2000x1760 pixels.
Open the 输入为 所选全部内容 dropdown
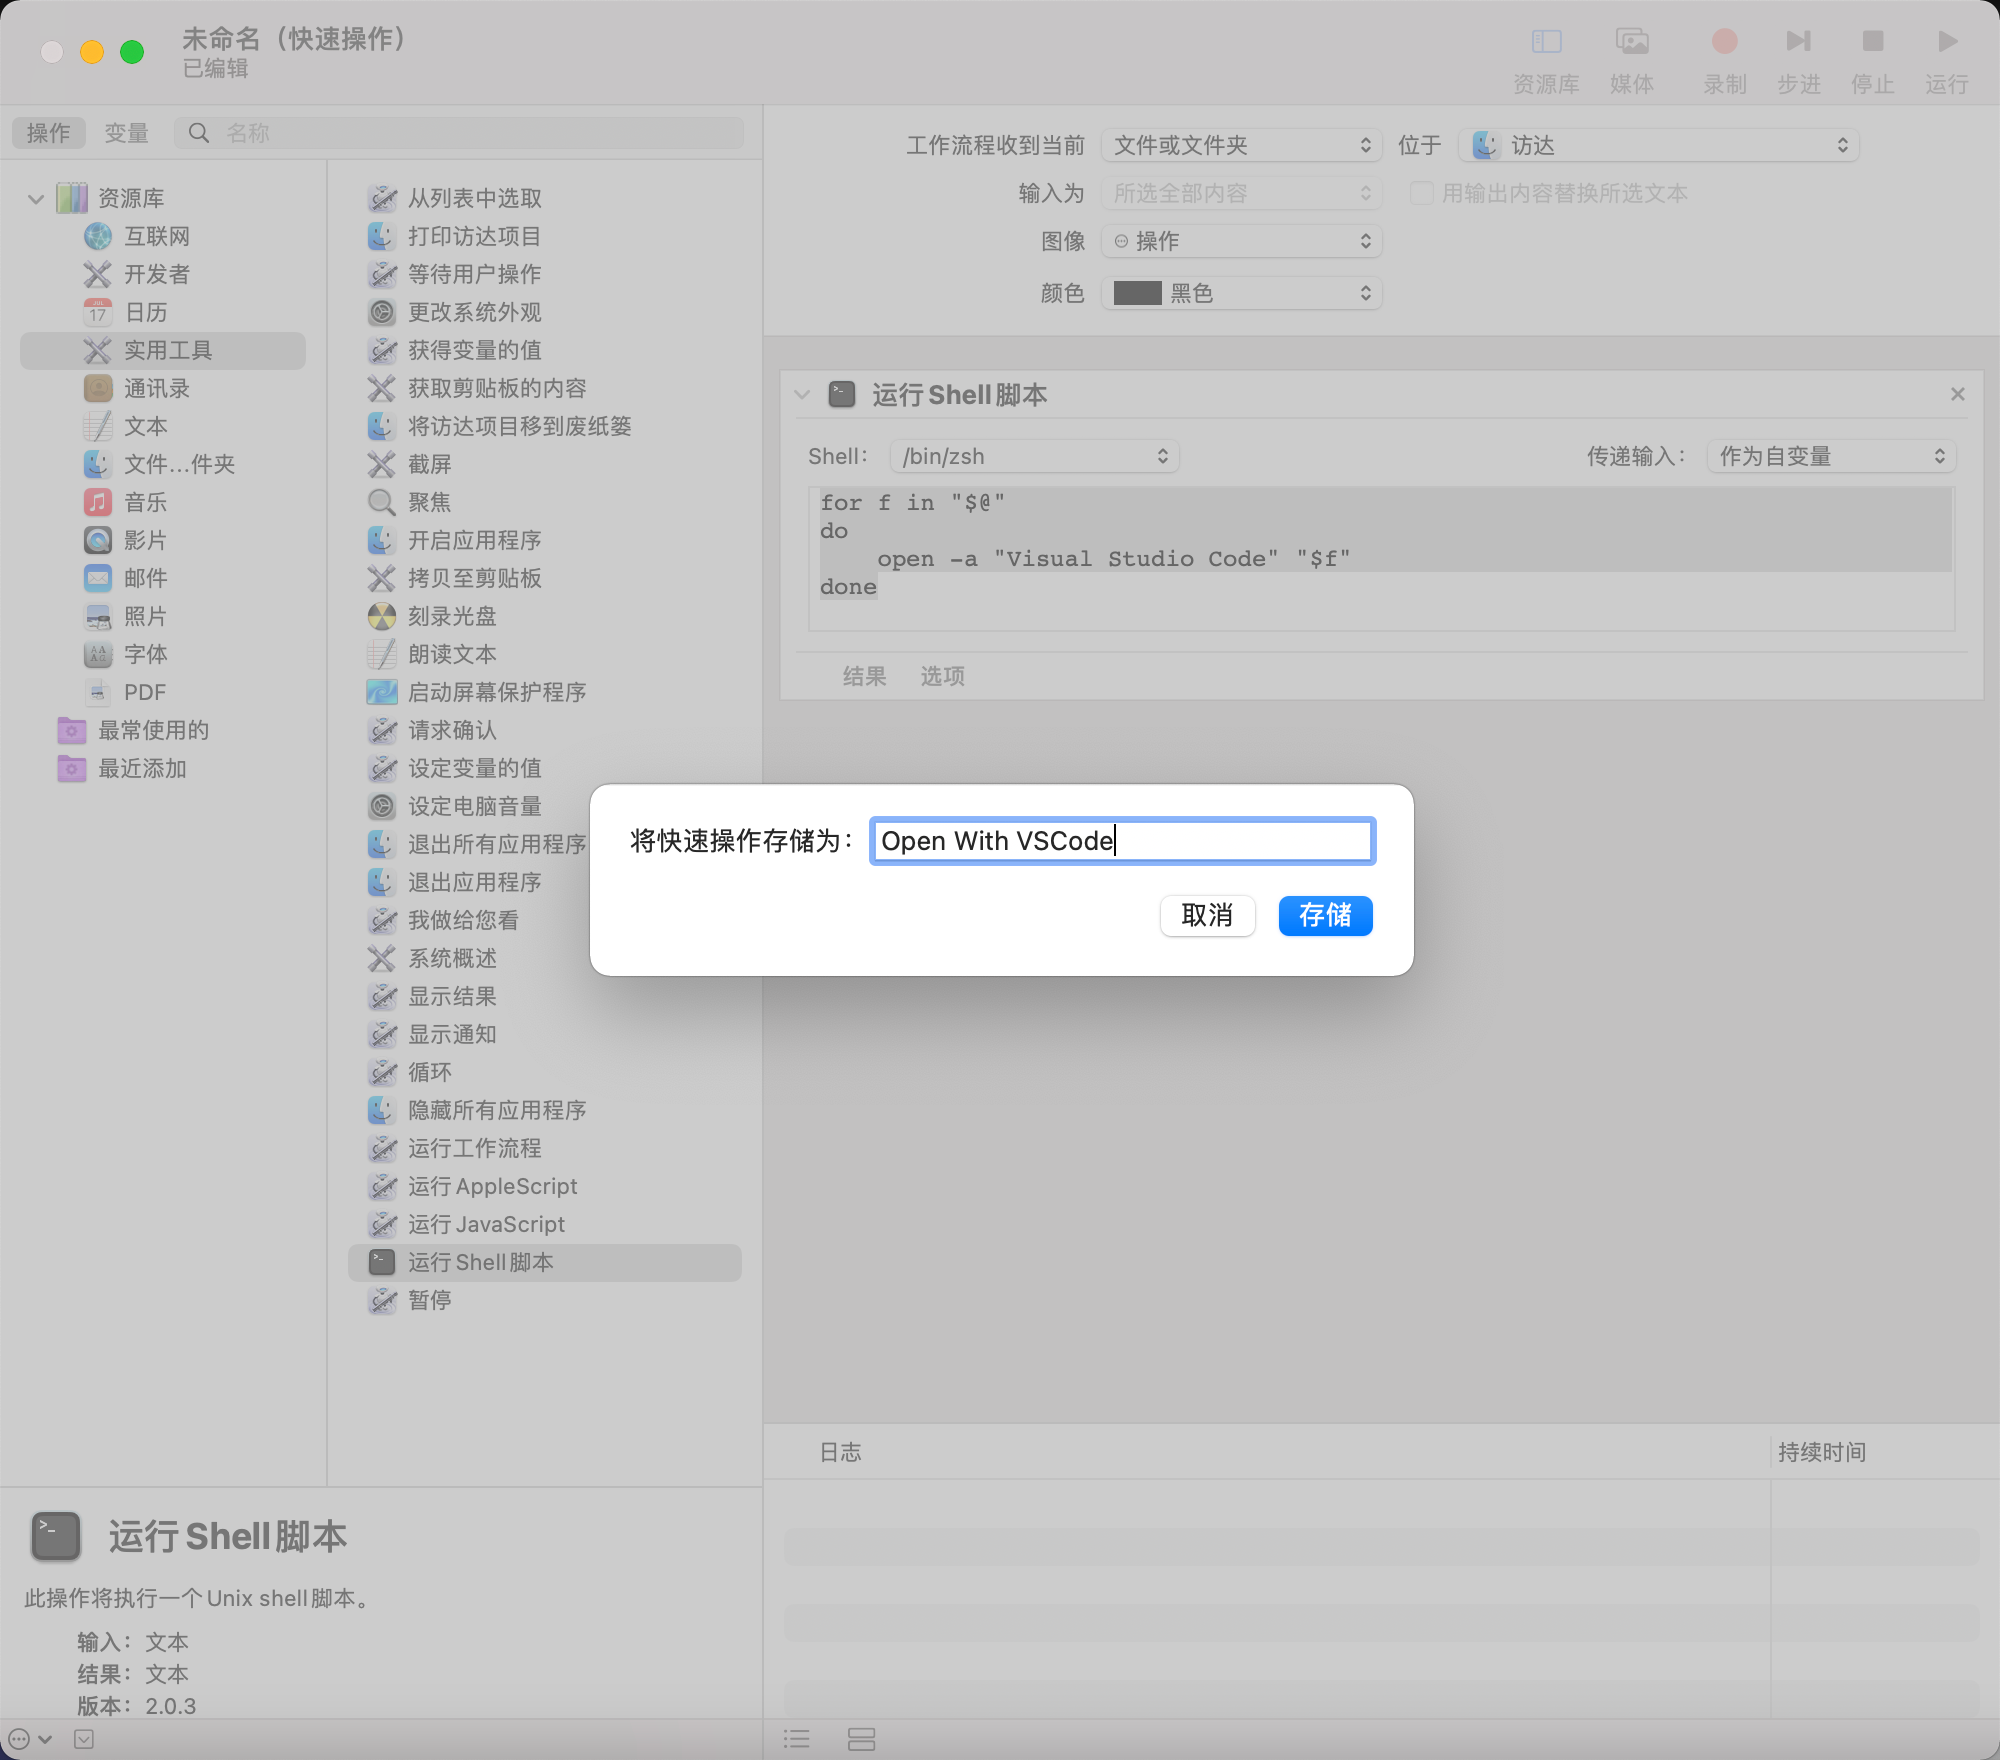pyautogui.click(x=1241, y=194)
